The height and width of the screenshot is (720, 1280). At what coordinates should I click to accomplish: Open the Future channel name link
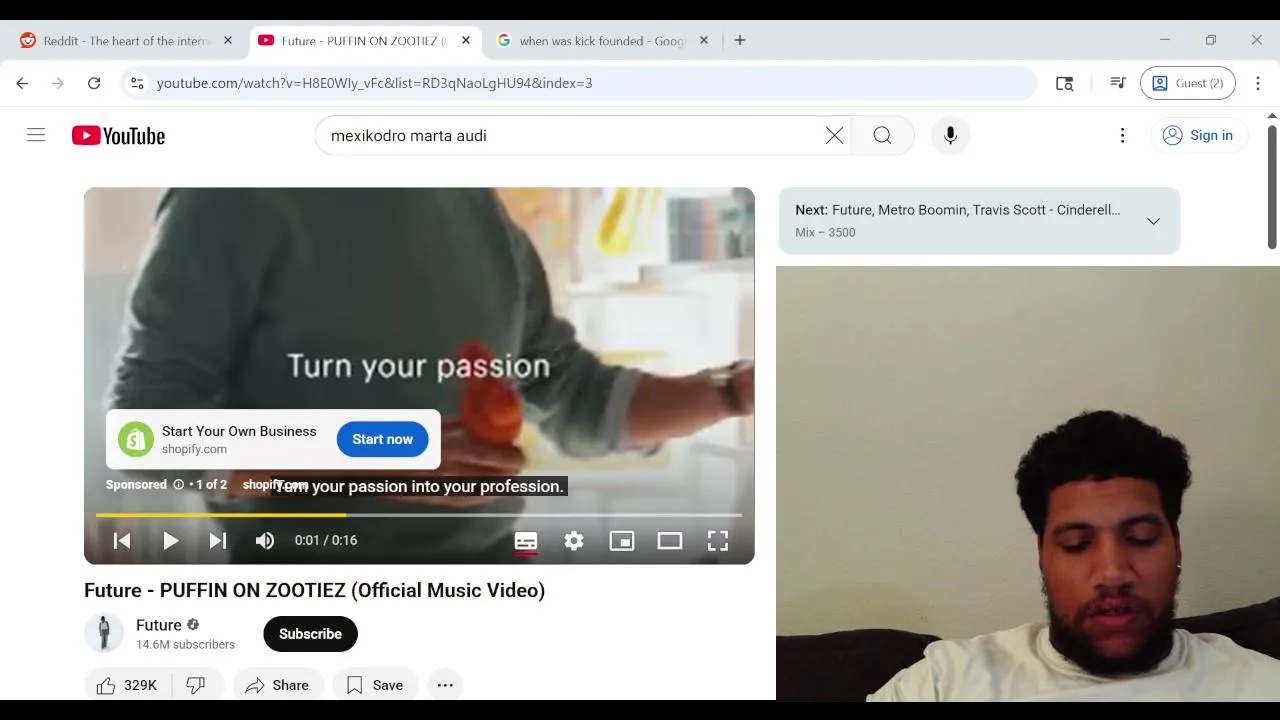[159, 625]
